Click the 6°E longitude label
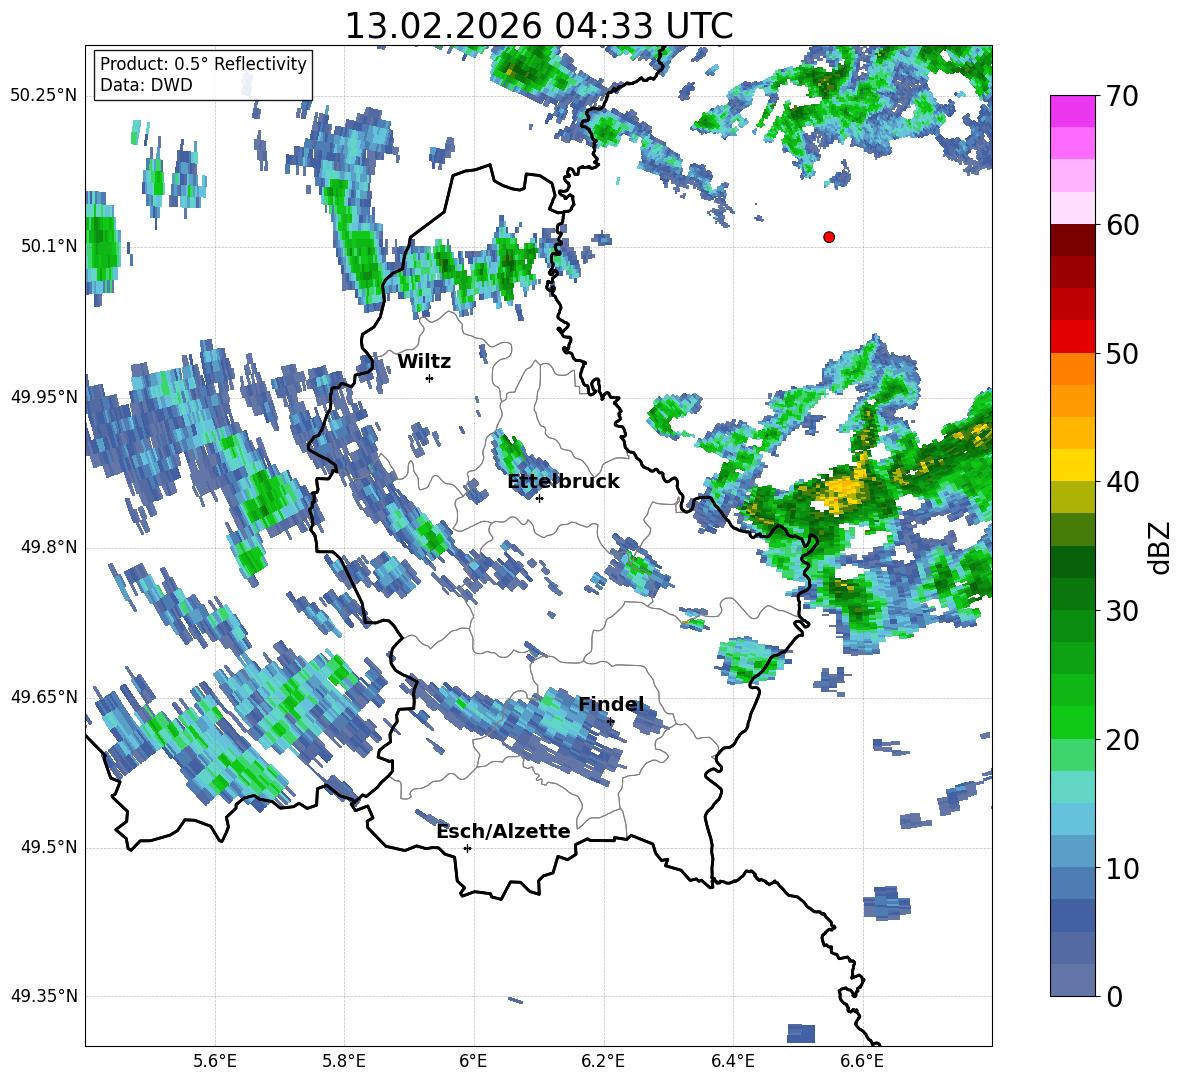Image resolution: width=1184 pixels, height=1081 pixels. [x=473, y=1062]
